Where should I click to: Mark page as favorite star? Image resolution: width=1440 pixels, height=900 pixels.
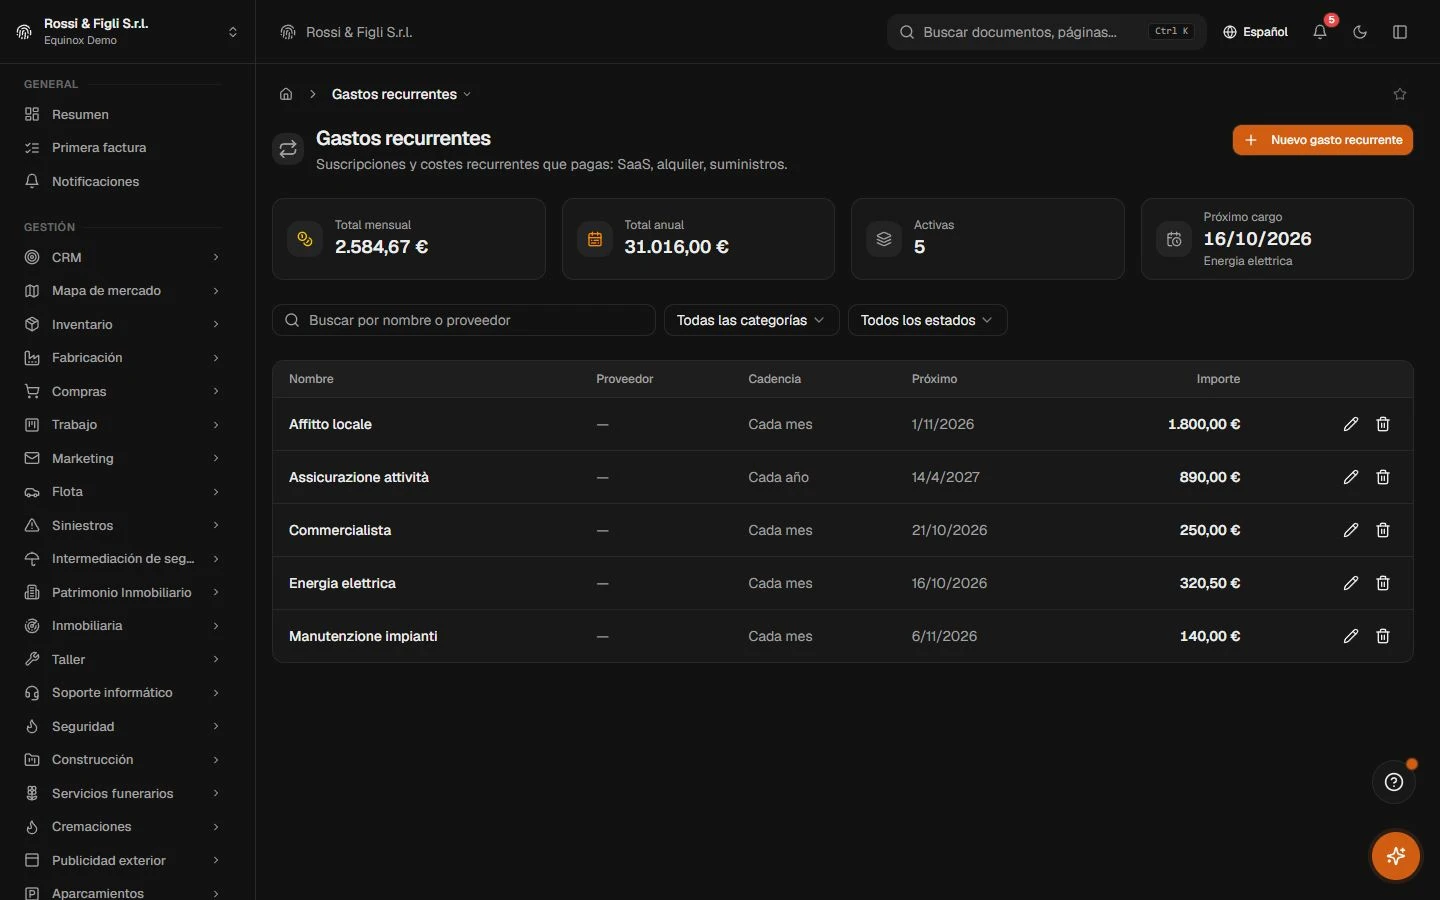pos(1400,94)
